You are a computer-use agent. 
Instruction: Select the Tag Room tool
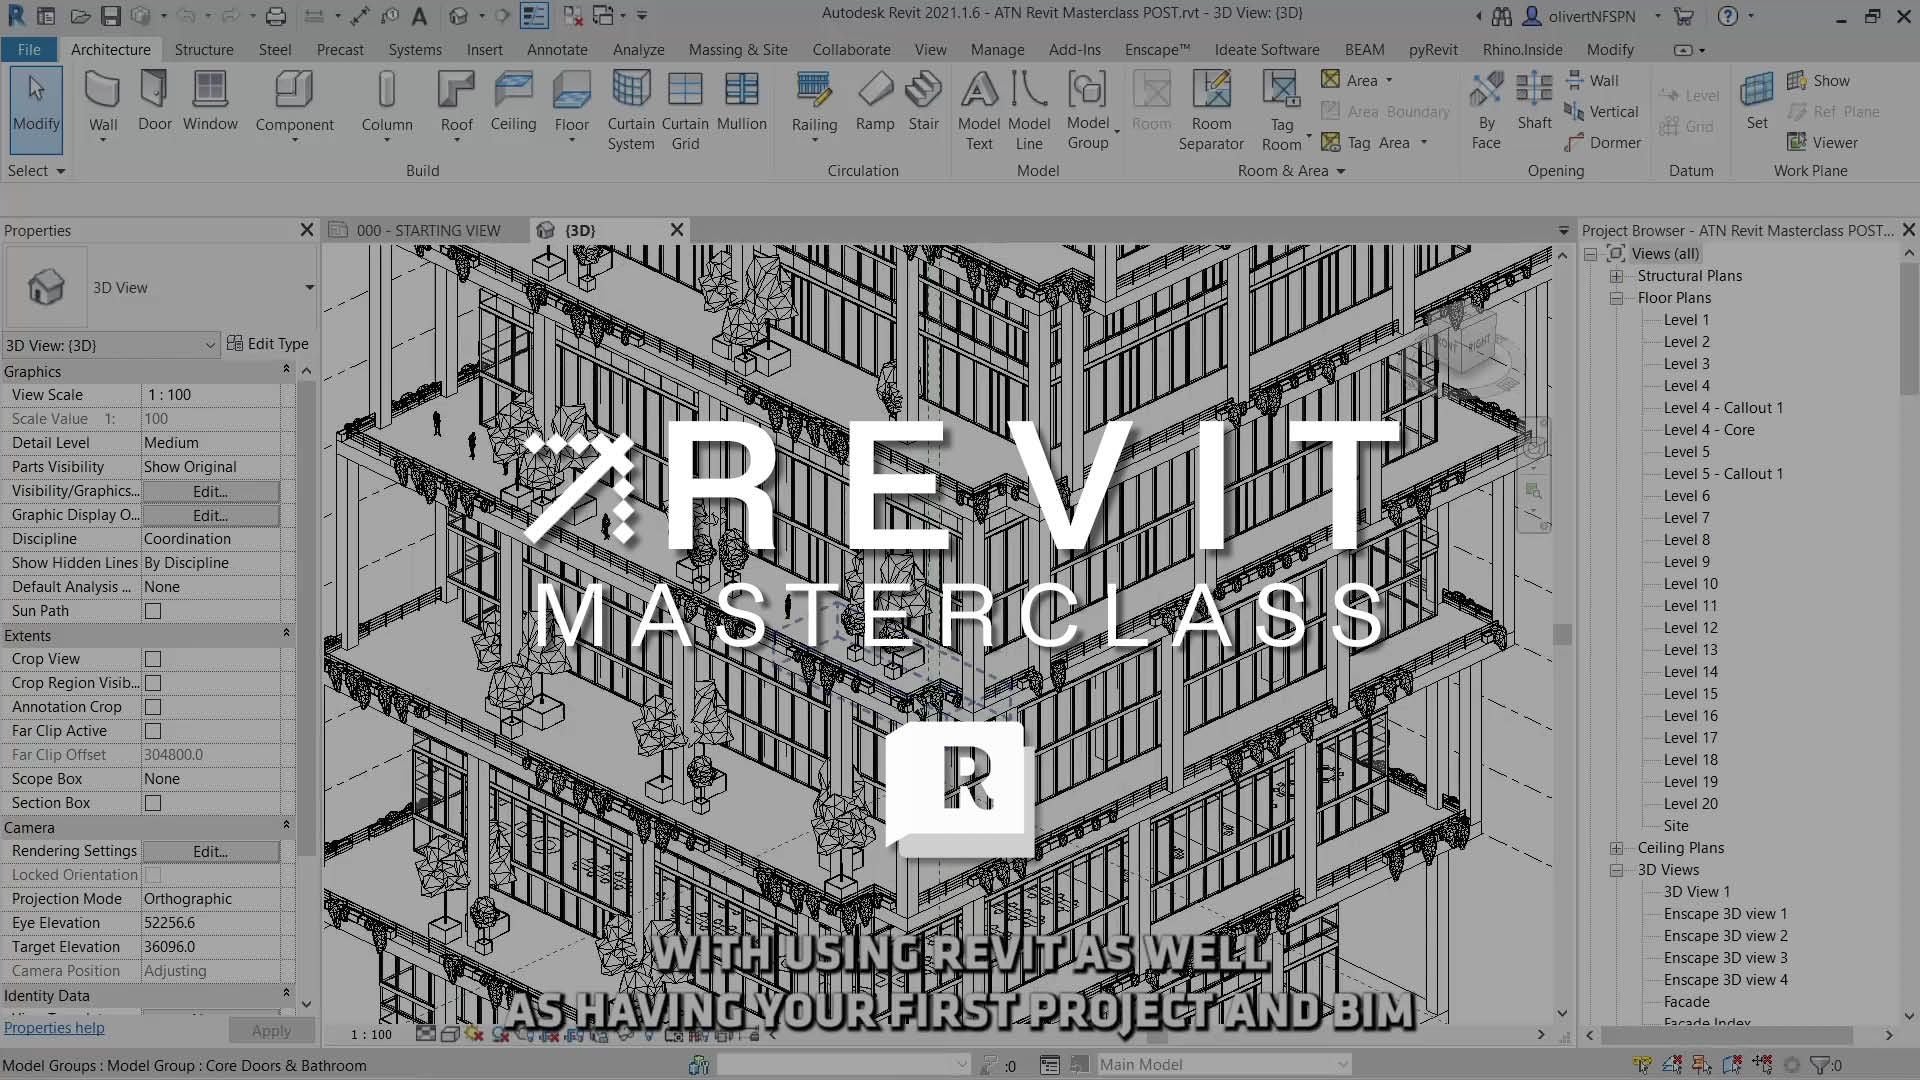click(x=1282, y=110)
